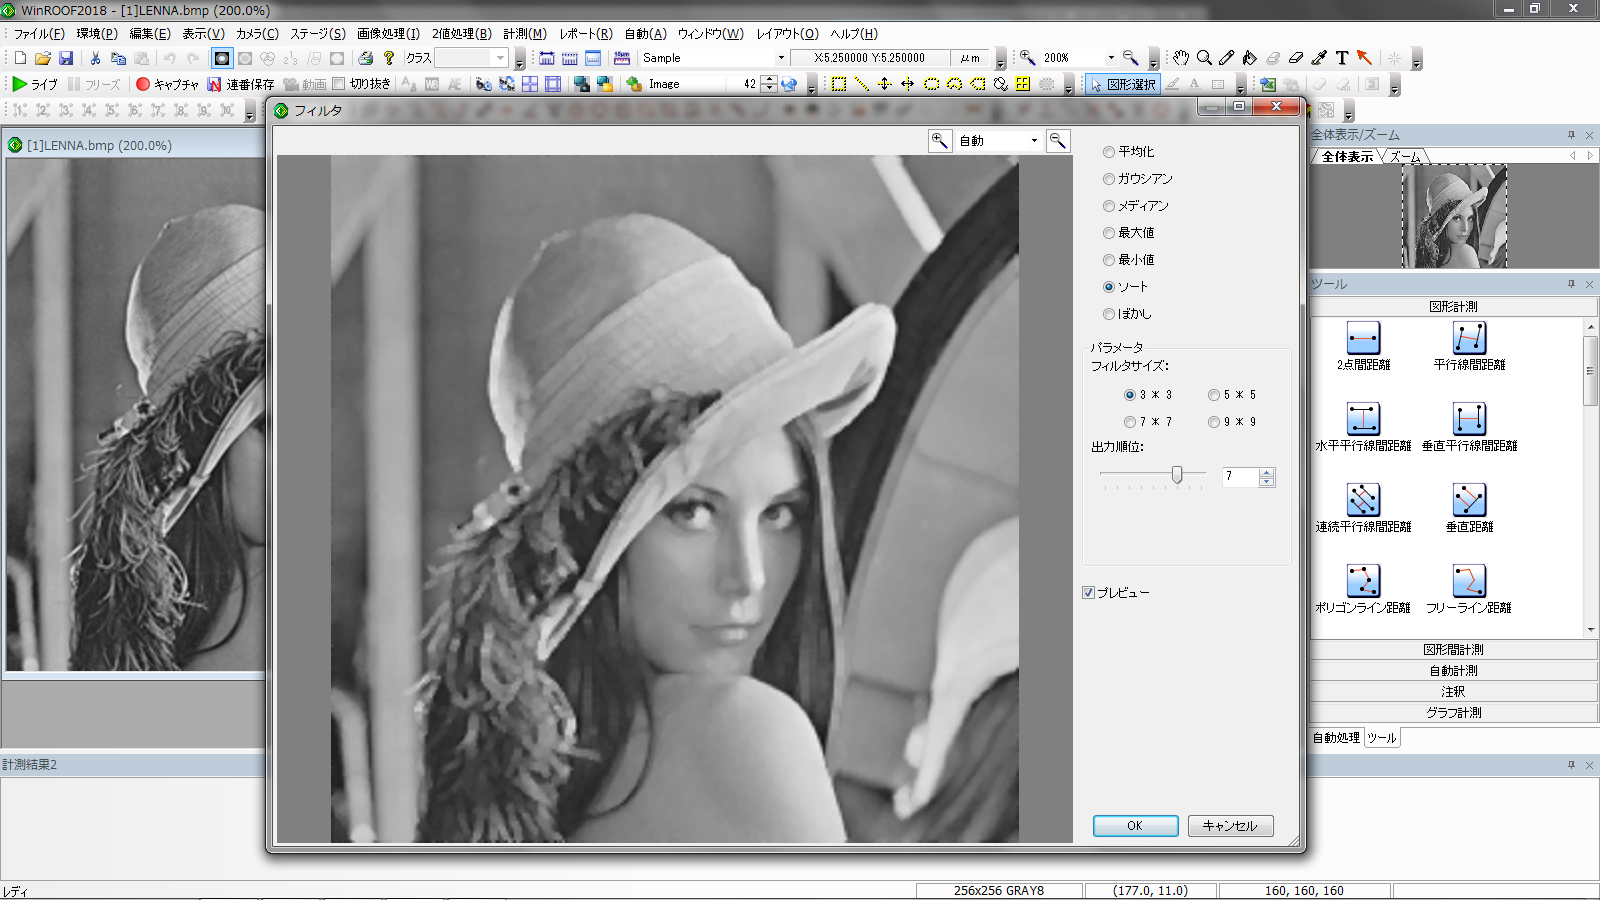Click horizontal parallel line distance icon
The image size is (1600, 900).
click(1363, 419)
